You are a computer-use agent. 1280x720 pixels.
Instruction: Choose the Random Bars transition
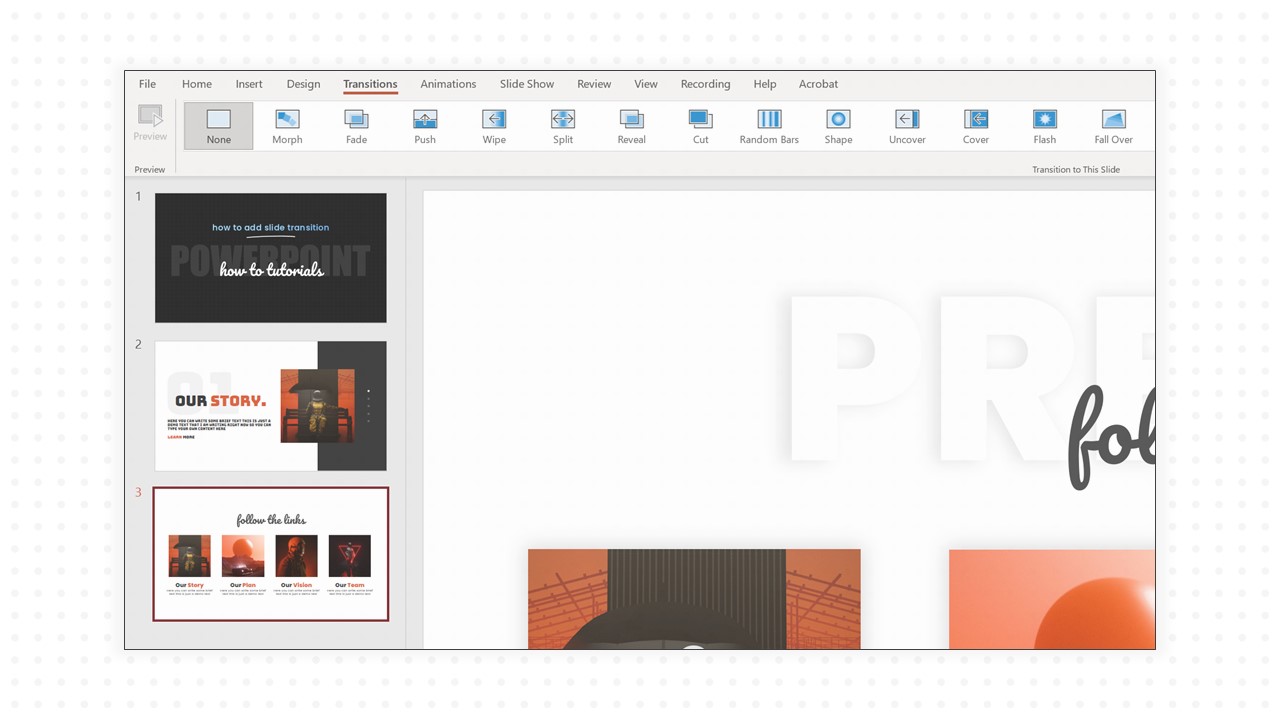click(769, 124)
